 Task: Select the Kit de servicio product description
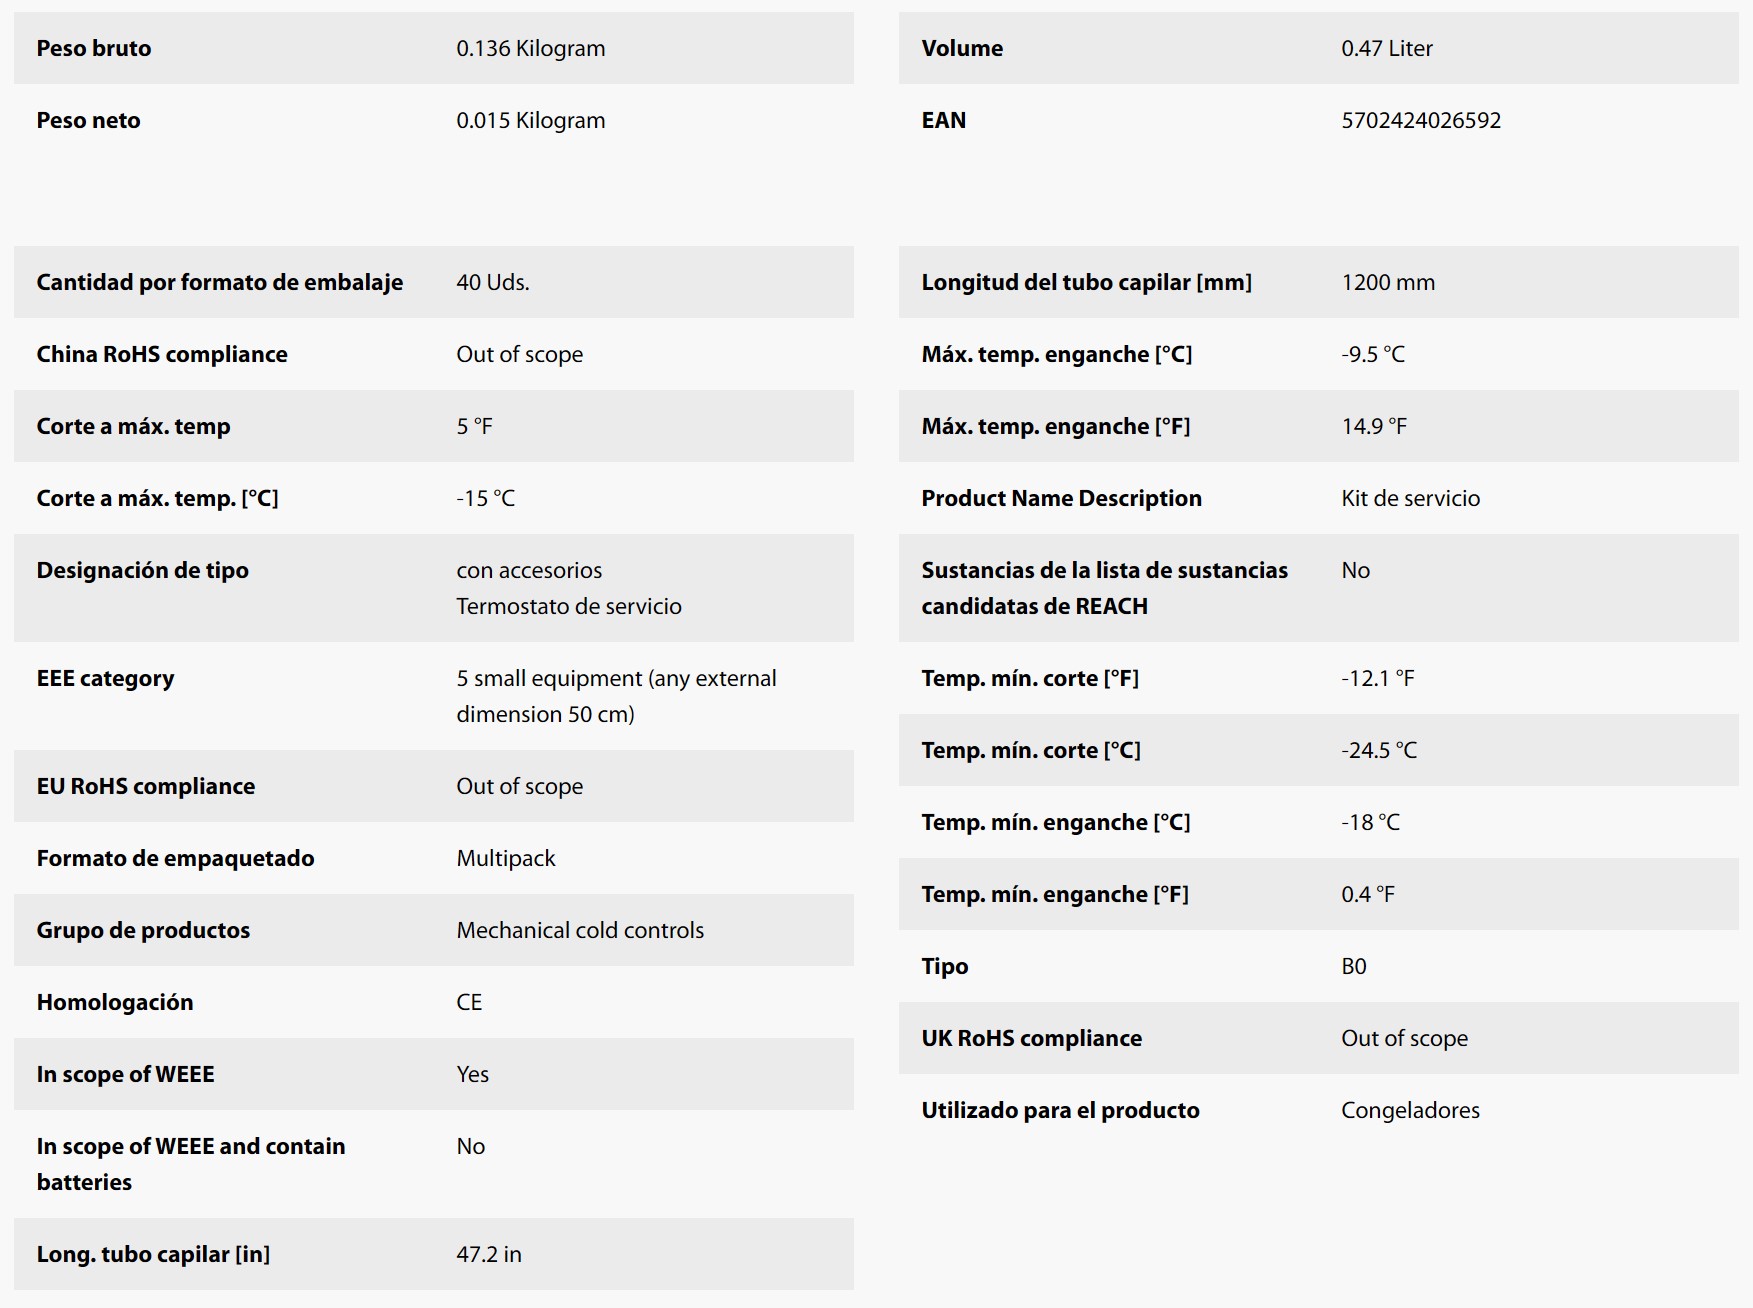click(1410, 498)
